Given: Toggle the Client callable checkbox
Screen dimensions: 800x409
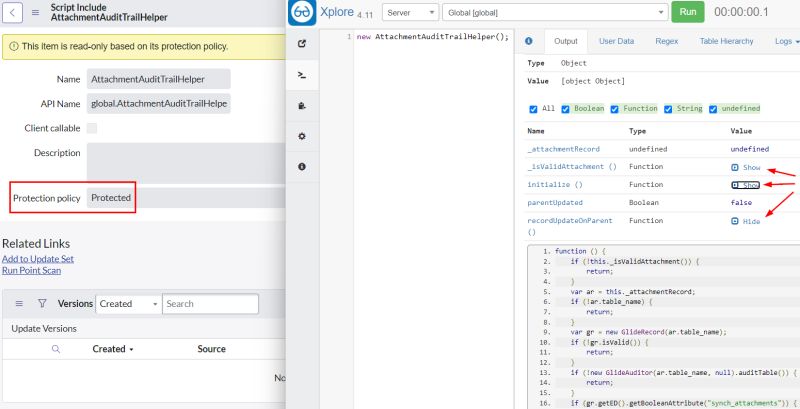Looking at the screenshot, I should (x=92, y=129).
